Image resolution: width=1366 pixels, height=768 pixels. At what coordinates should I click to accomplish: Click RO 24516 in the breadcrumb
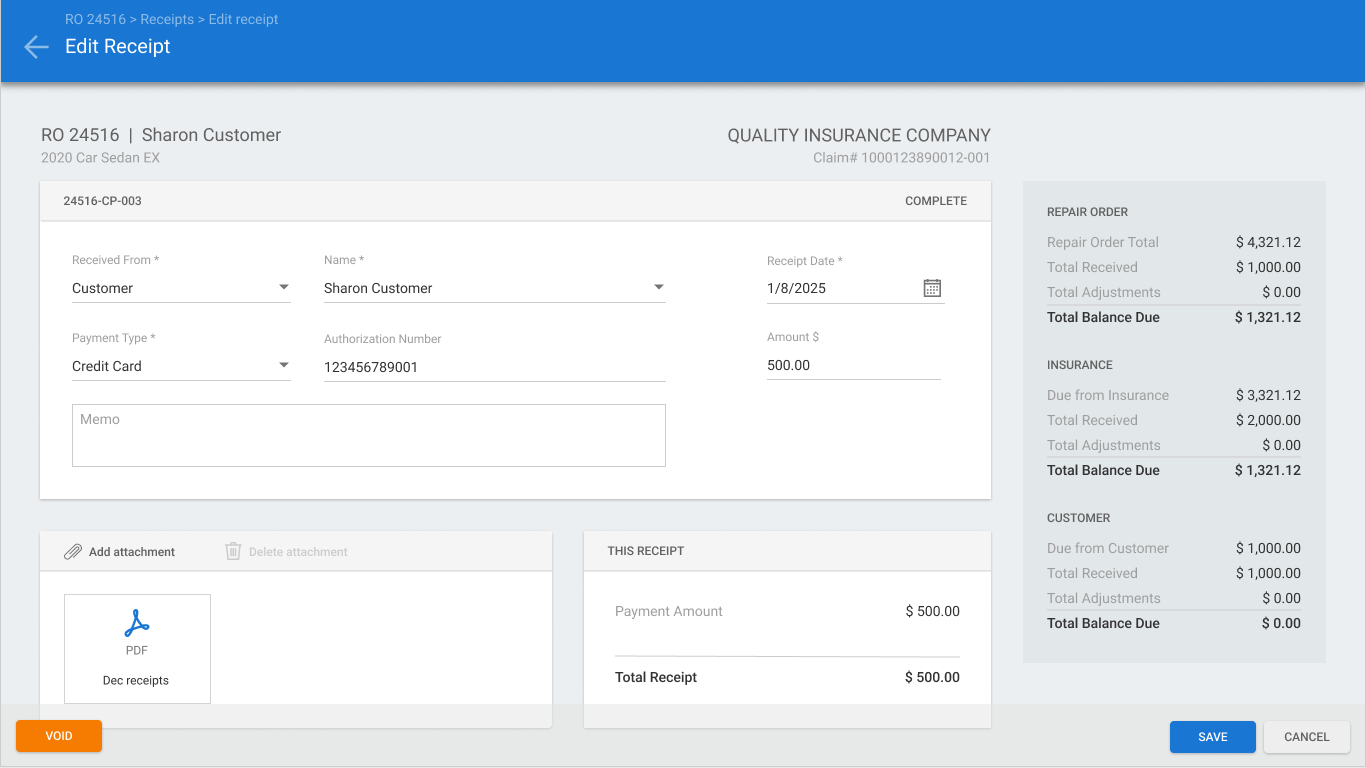coord(95,19)
